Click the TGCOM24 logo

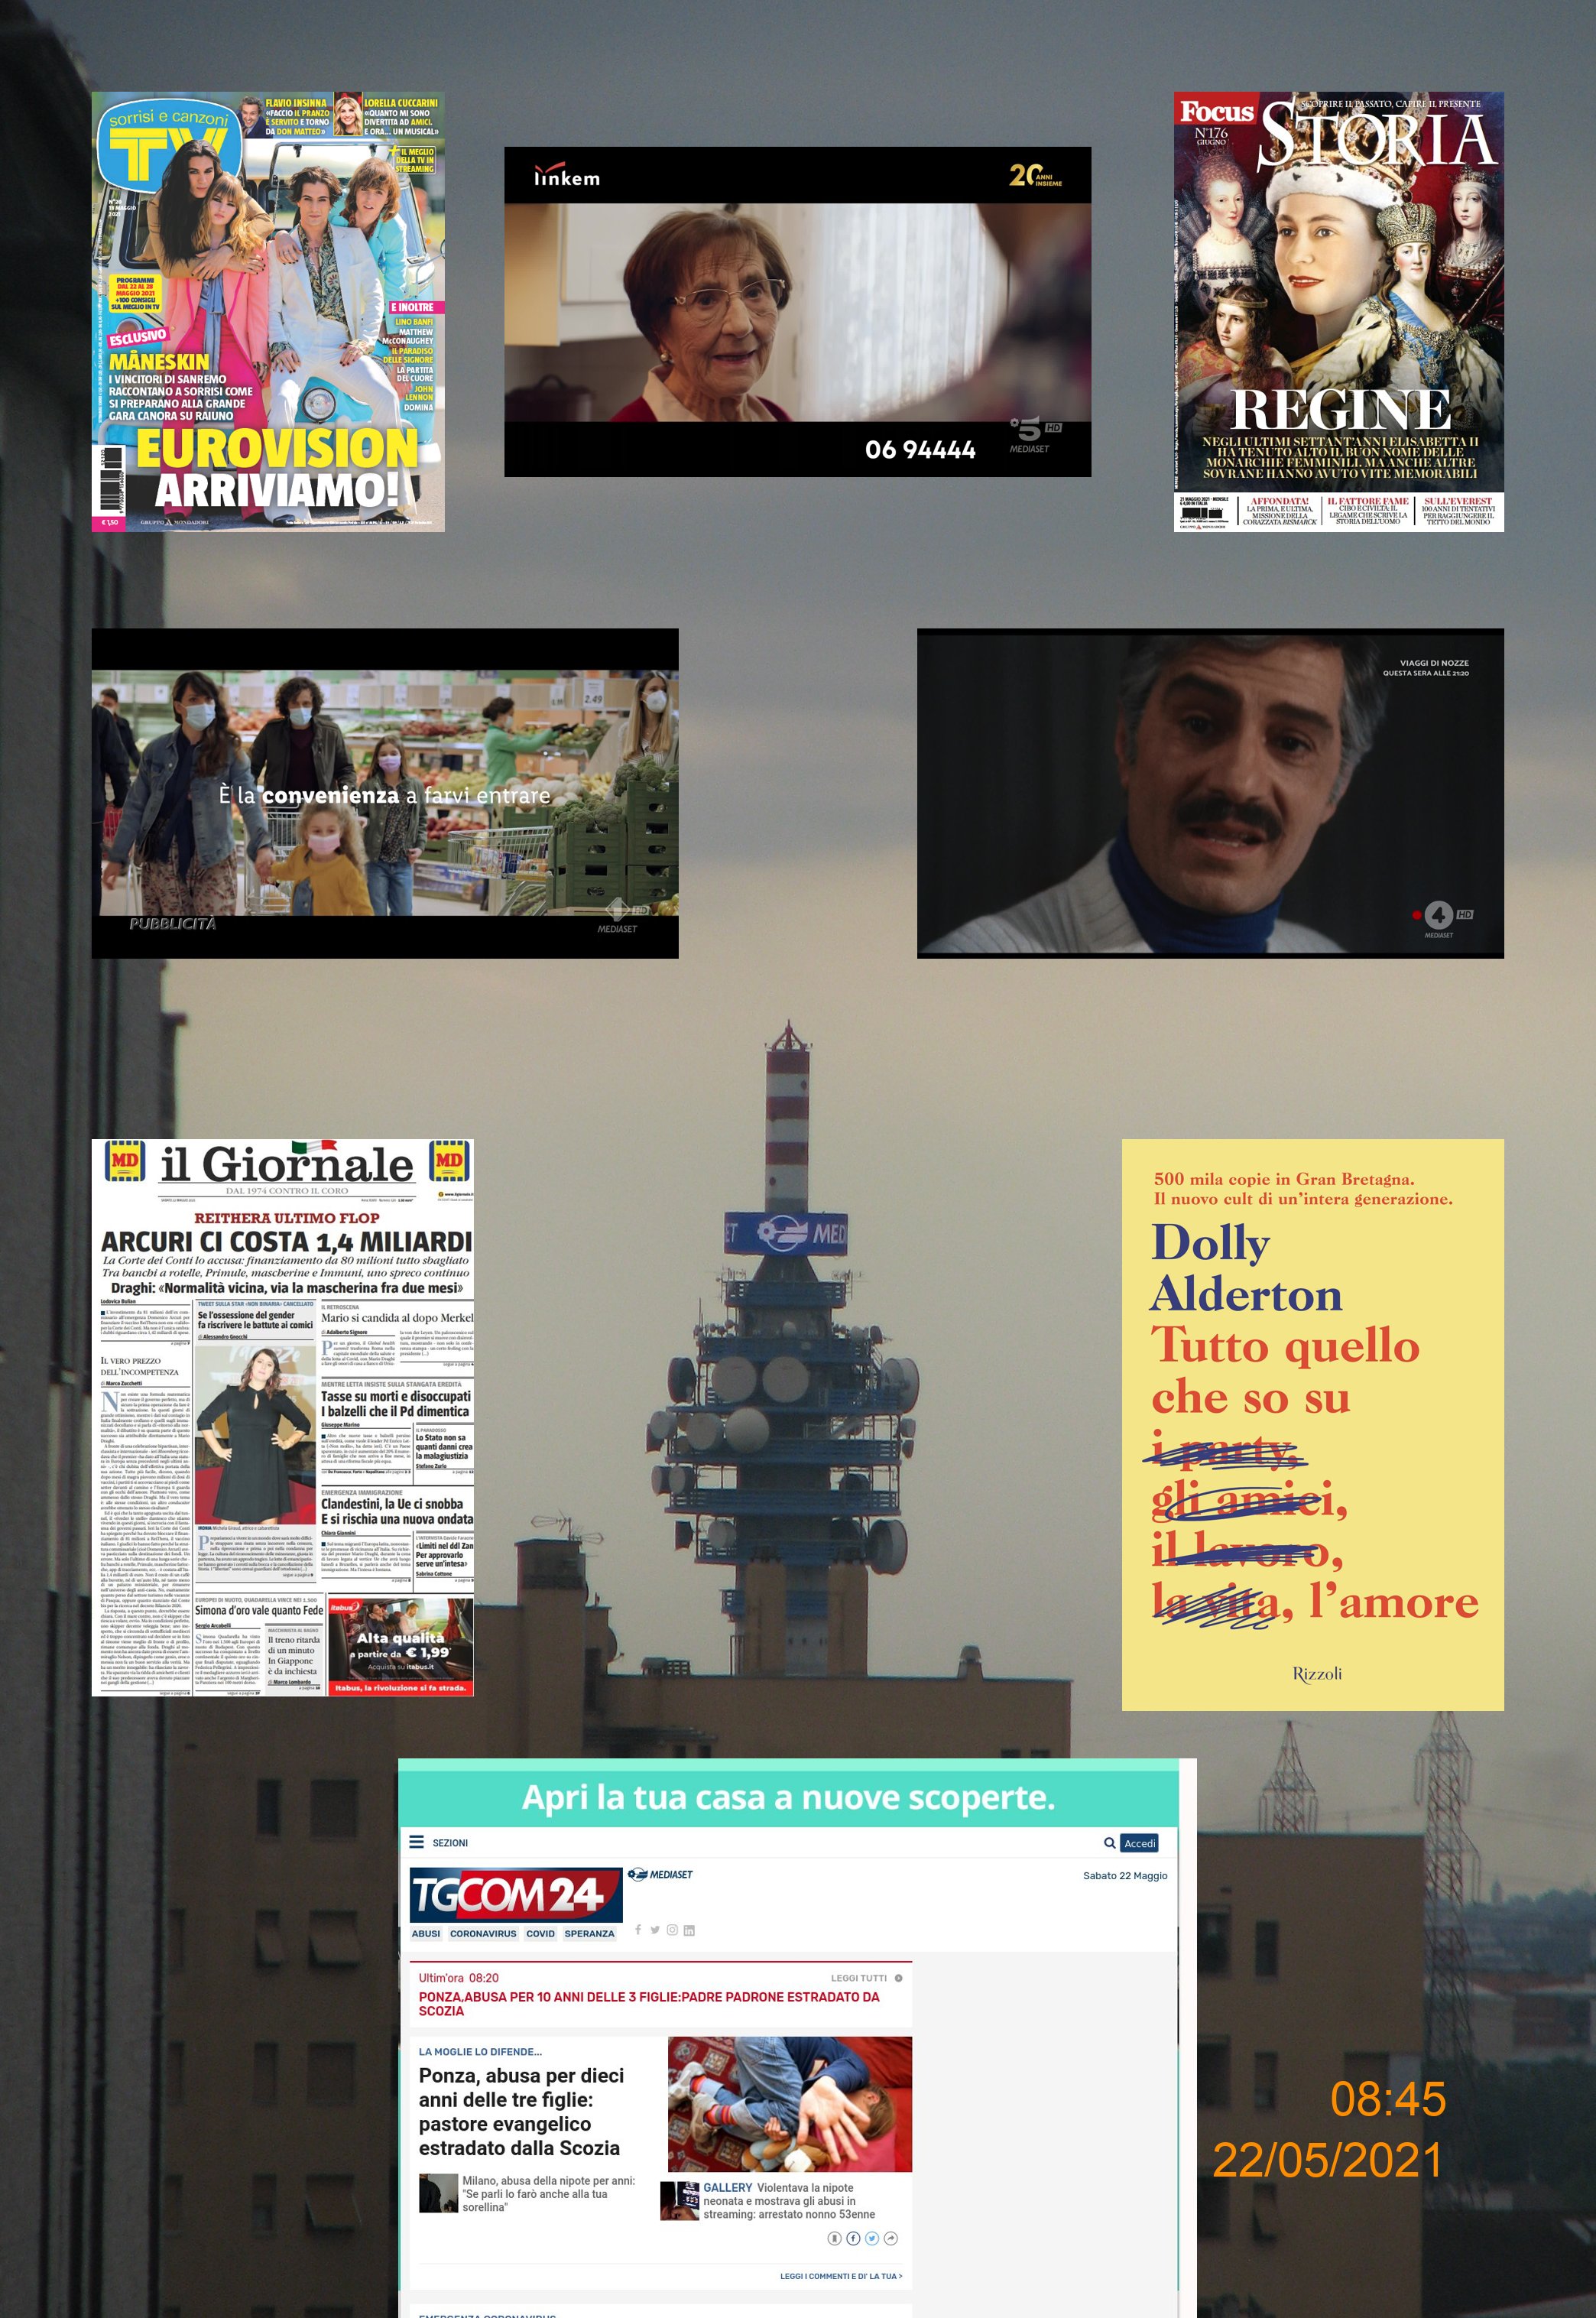tap(515, 1894)
